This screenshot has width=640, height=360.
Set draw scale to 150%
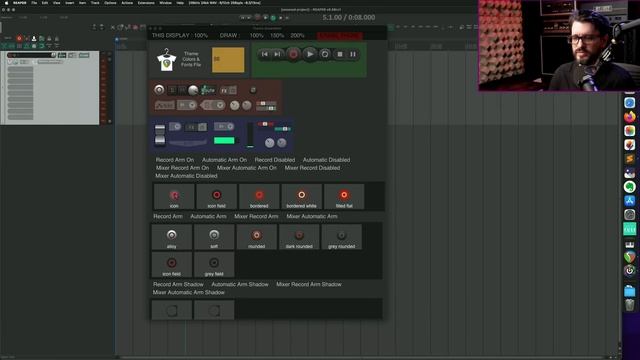[277, 36]
